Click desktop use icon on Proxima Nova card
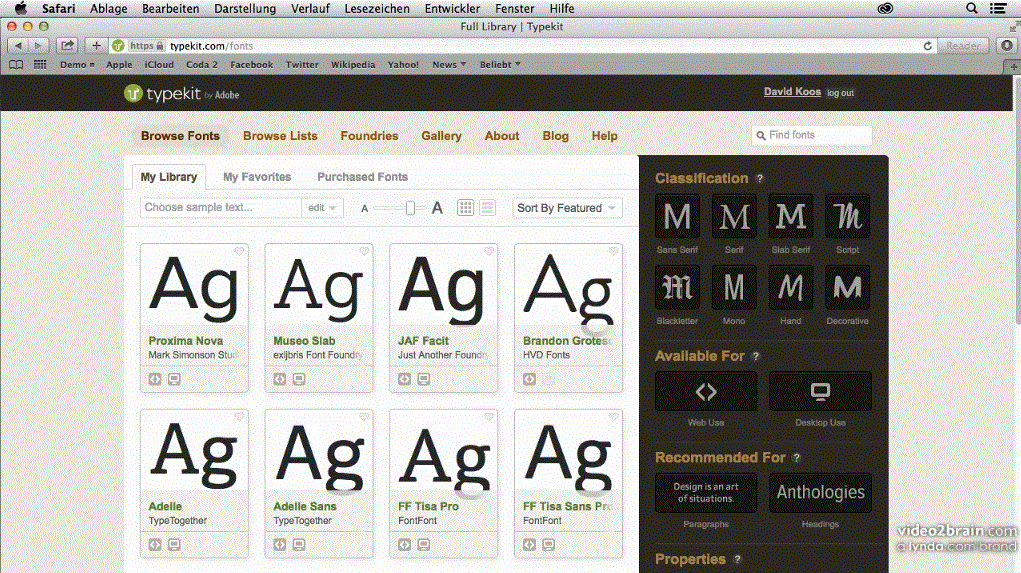1021x573 pixels. click(174, 379)
